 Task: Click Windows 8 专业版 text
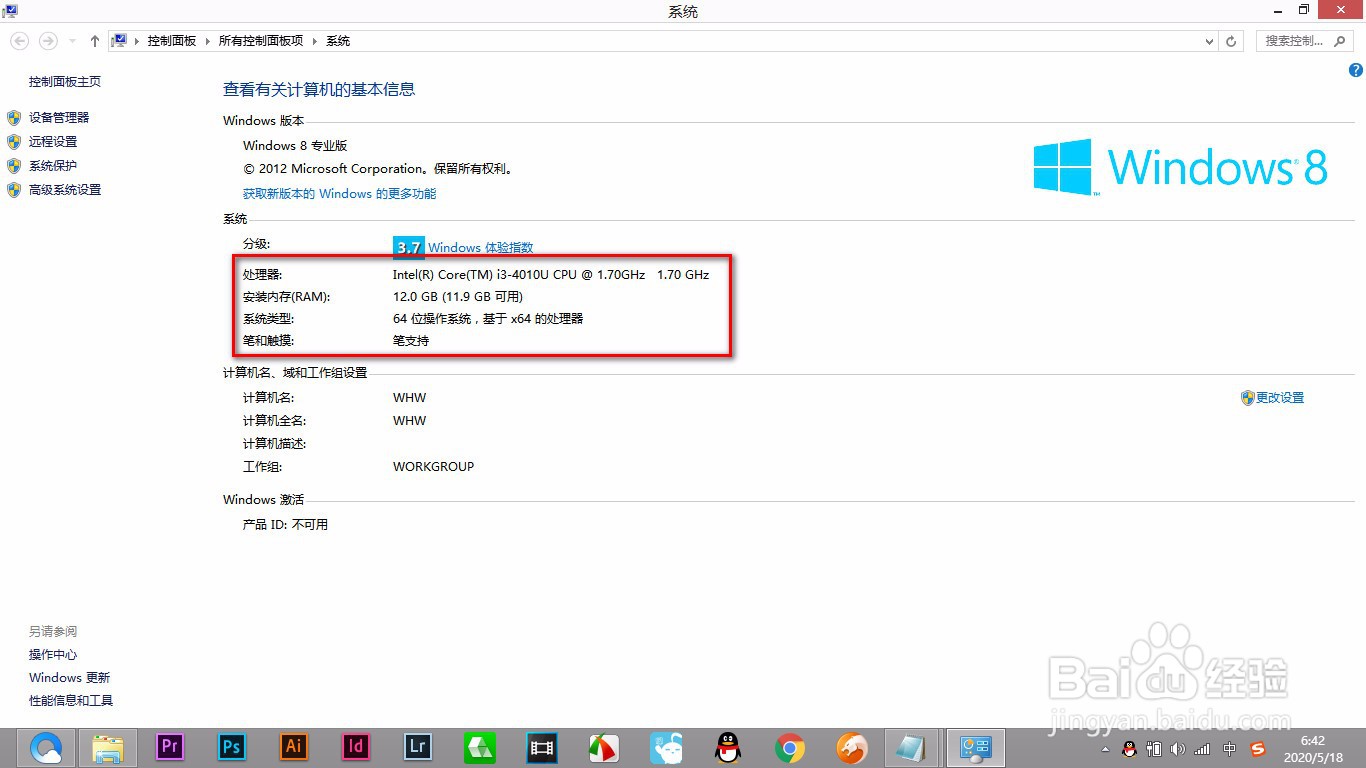coord(295,146)
